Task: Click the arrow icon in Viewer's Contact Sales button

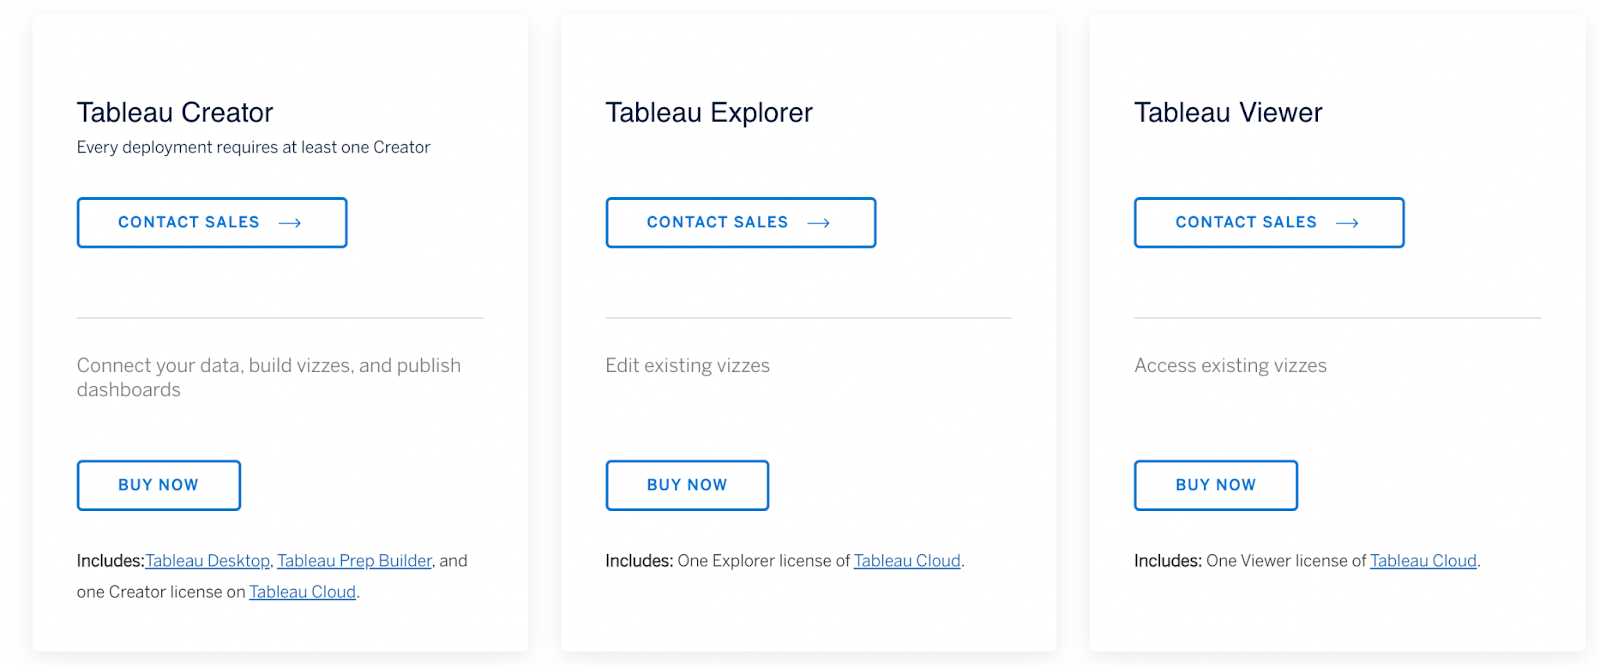Action: tap(1347, 223)
